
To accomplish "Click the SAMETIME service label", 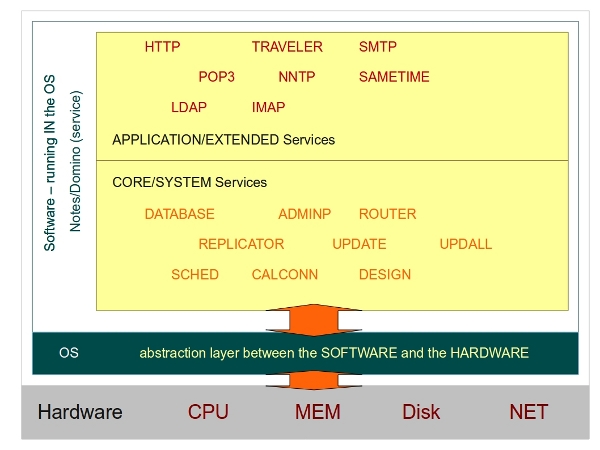I will click(394, 77).
